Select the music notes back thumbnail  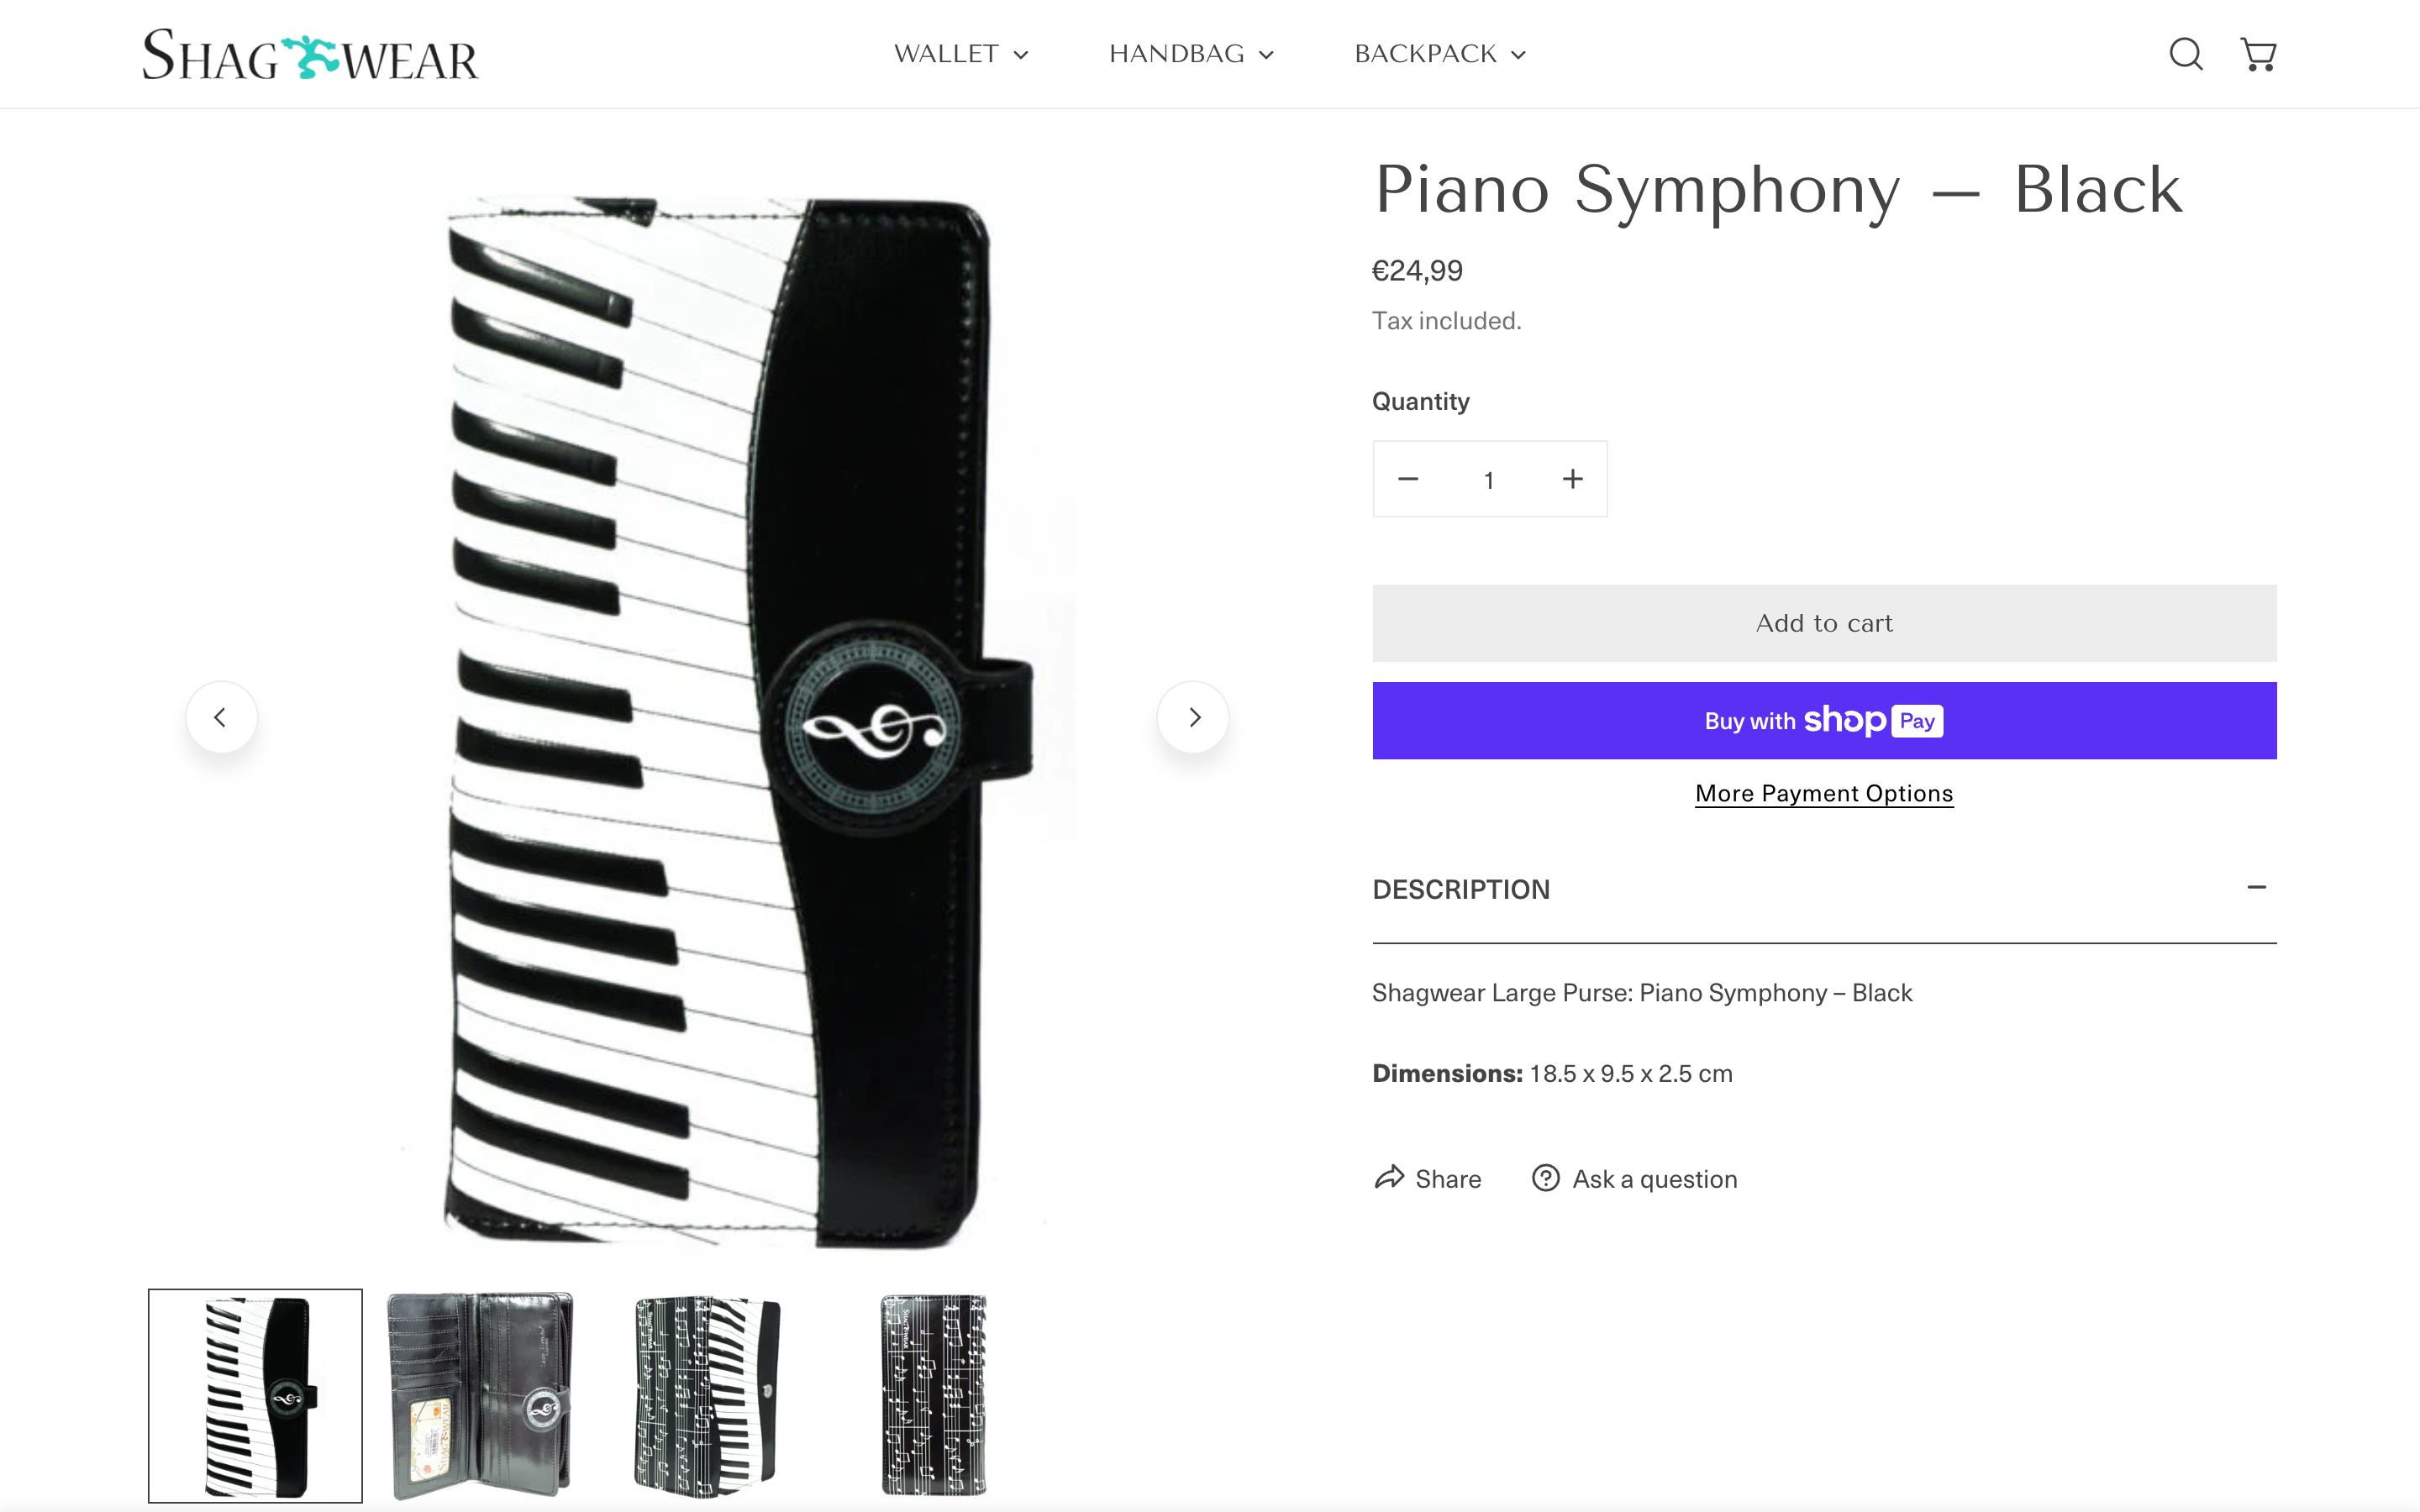[x=933, y=1396]
